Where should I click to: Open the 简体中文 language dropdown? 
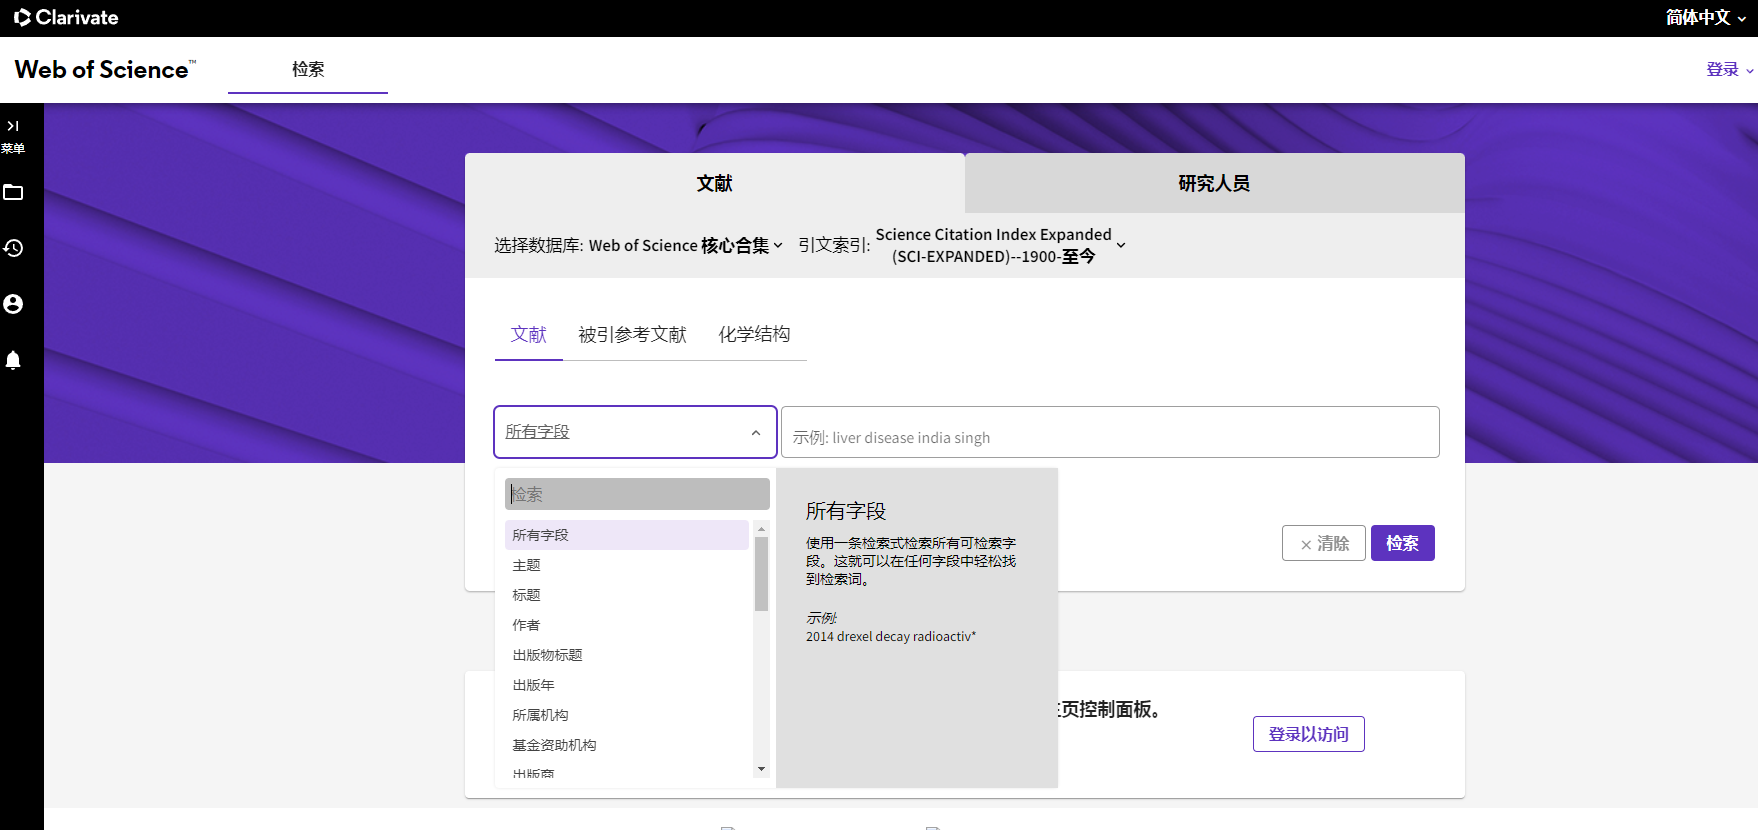coord(1705,17)
